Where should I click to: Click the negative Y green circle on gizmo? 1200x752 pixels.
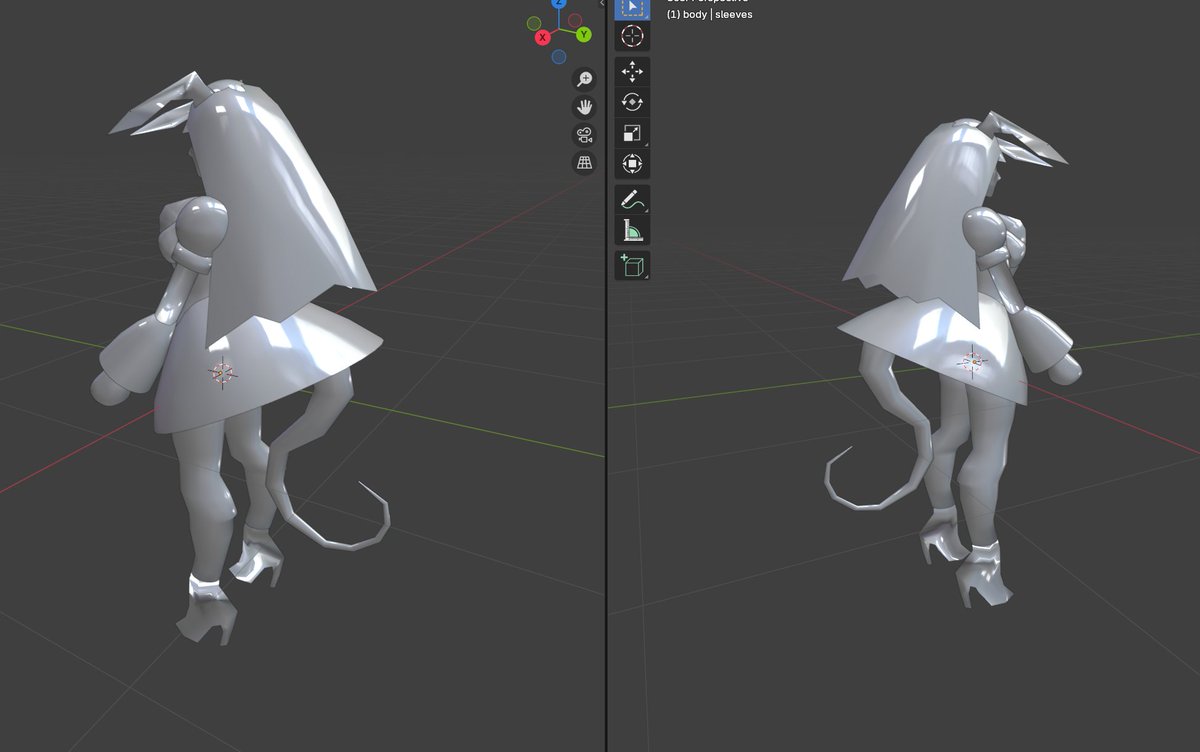pyautogui.click(x=534, y=23)
